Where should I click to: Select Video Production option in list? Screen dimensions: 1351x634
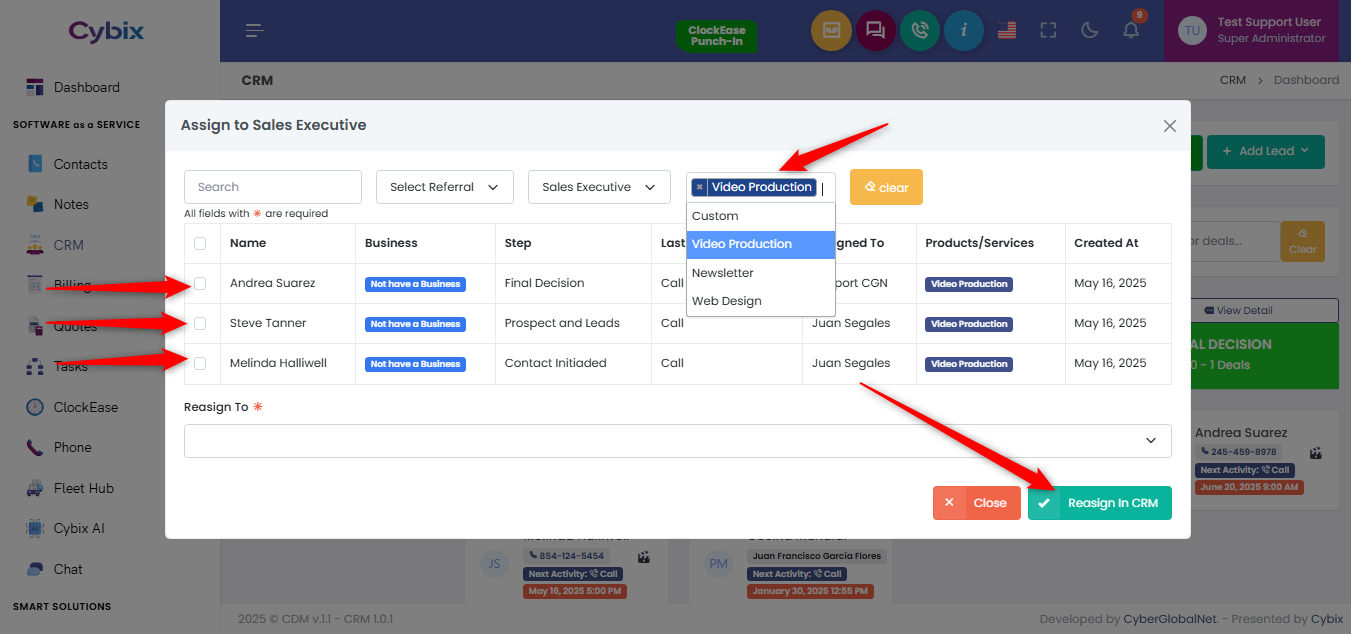click(x=761, y=244)
